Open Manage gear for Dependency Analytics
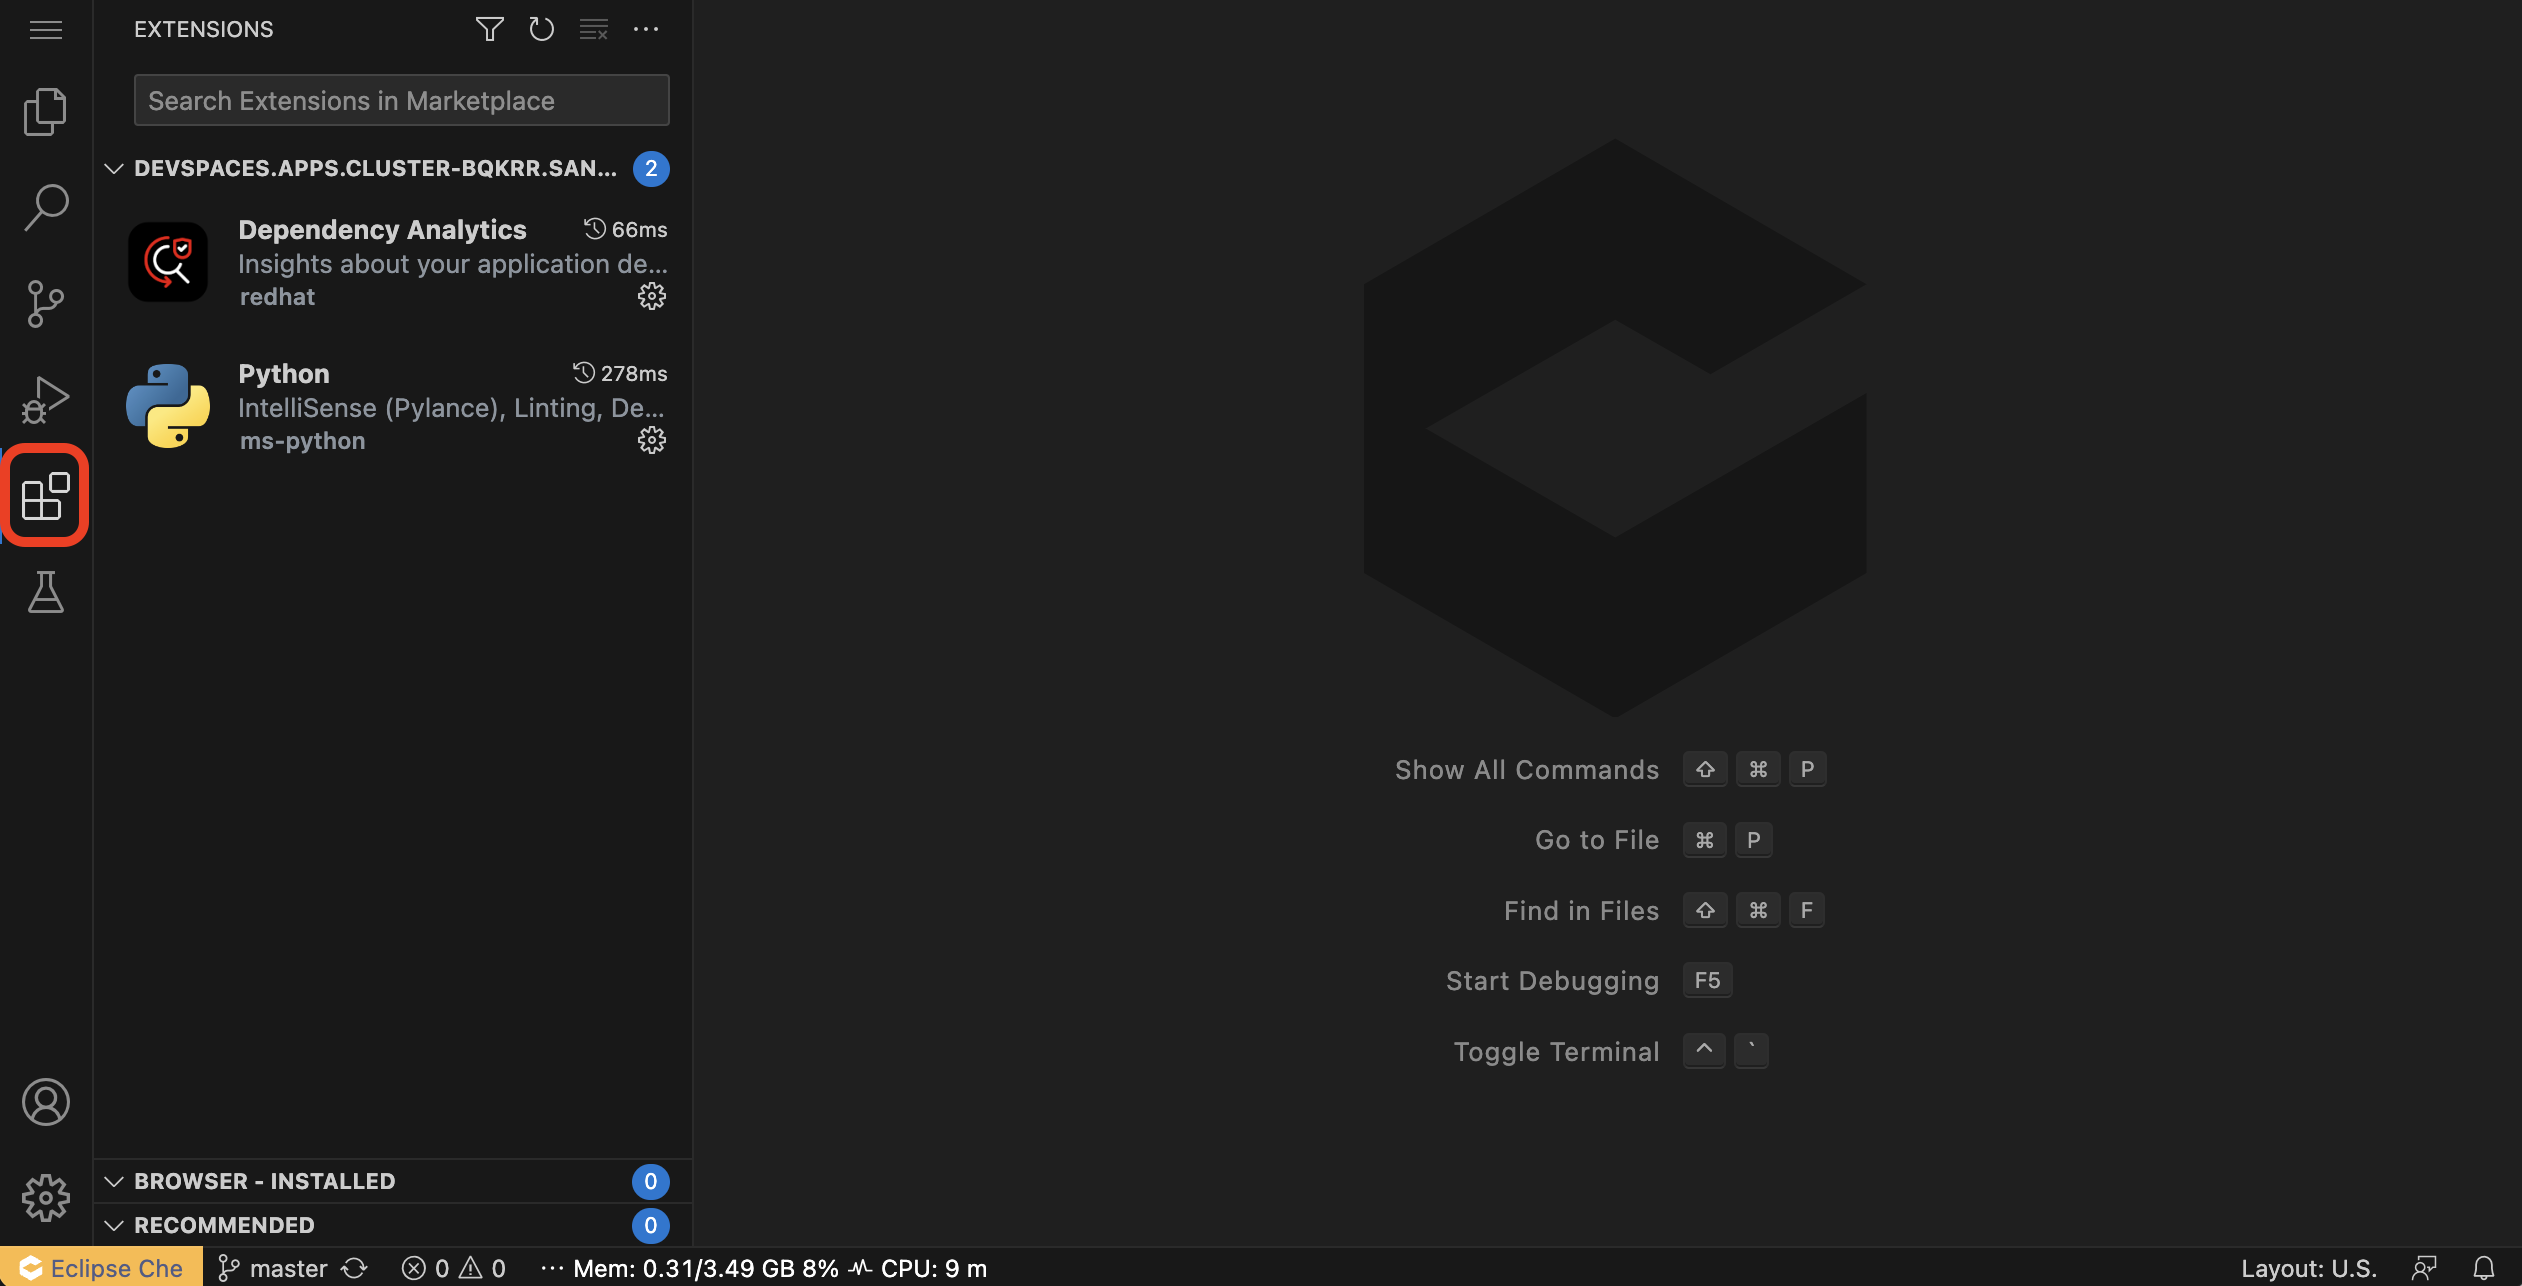The image size is (2522, 1286). (652, 296)
